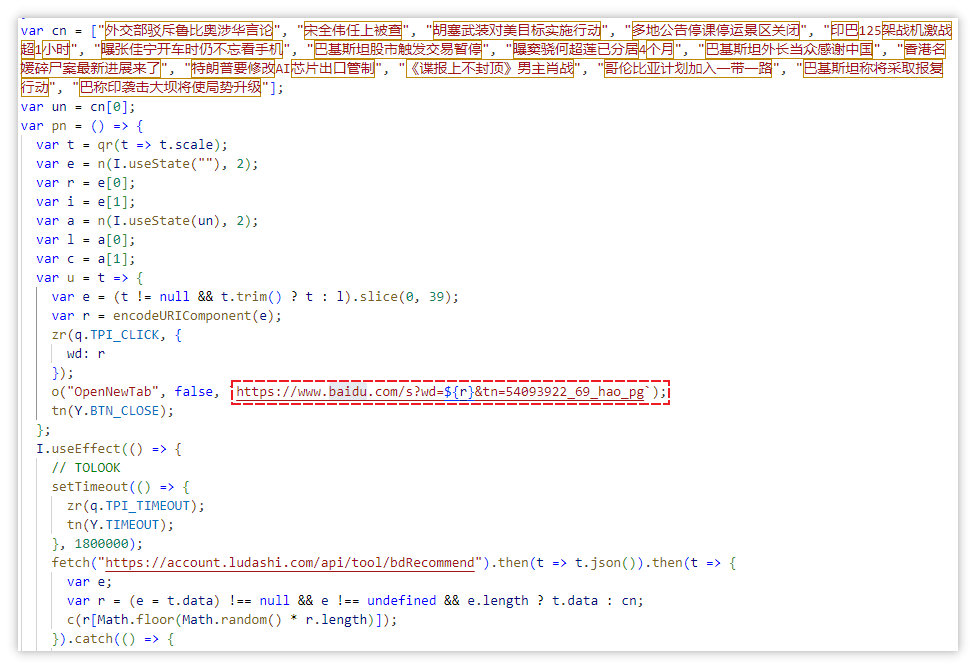Click the "OpenNewTab" string literal
The image size is (976, 669).
point(113,391)
